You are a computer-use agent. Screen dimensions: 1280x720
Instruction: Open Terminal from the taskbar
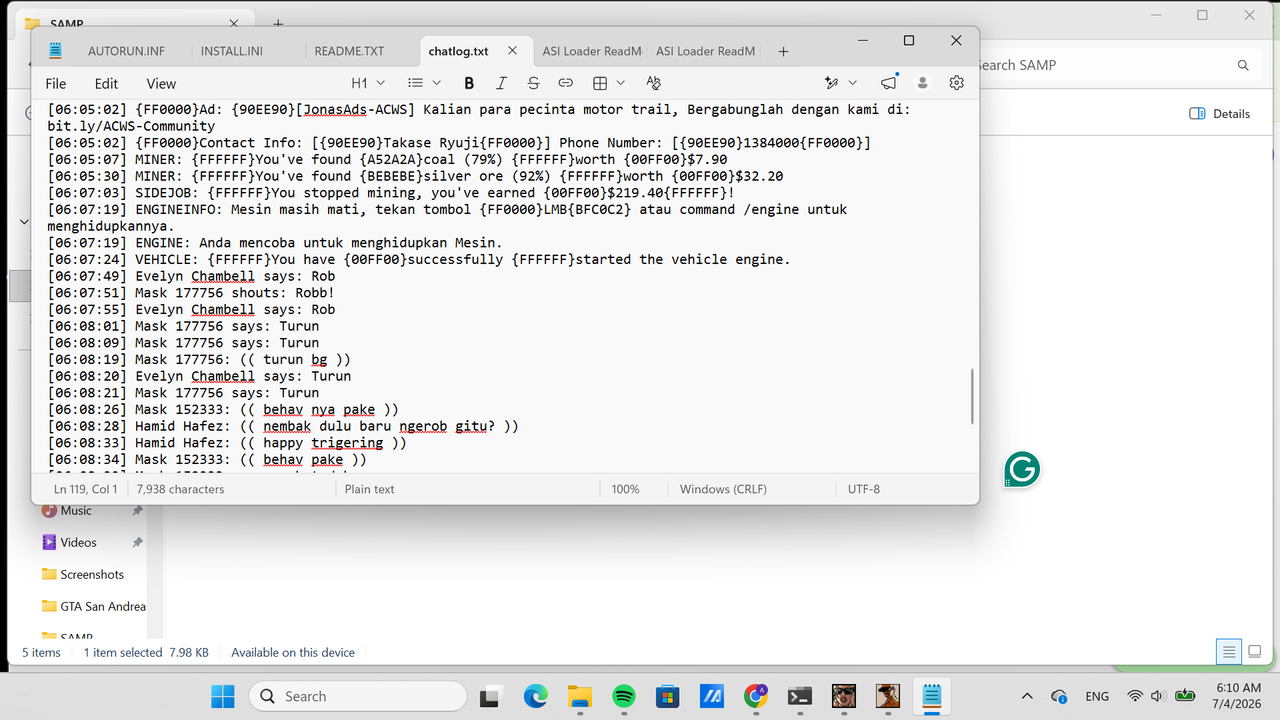click(x=799, y=696)
